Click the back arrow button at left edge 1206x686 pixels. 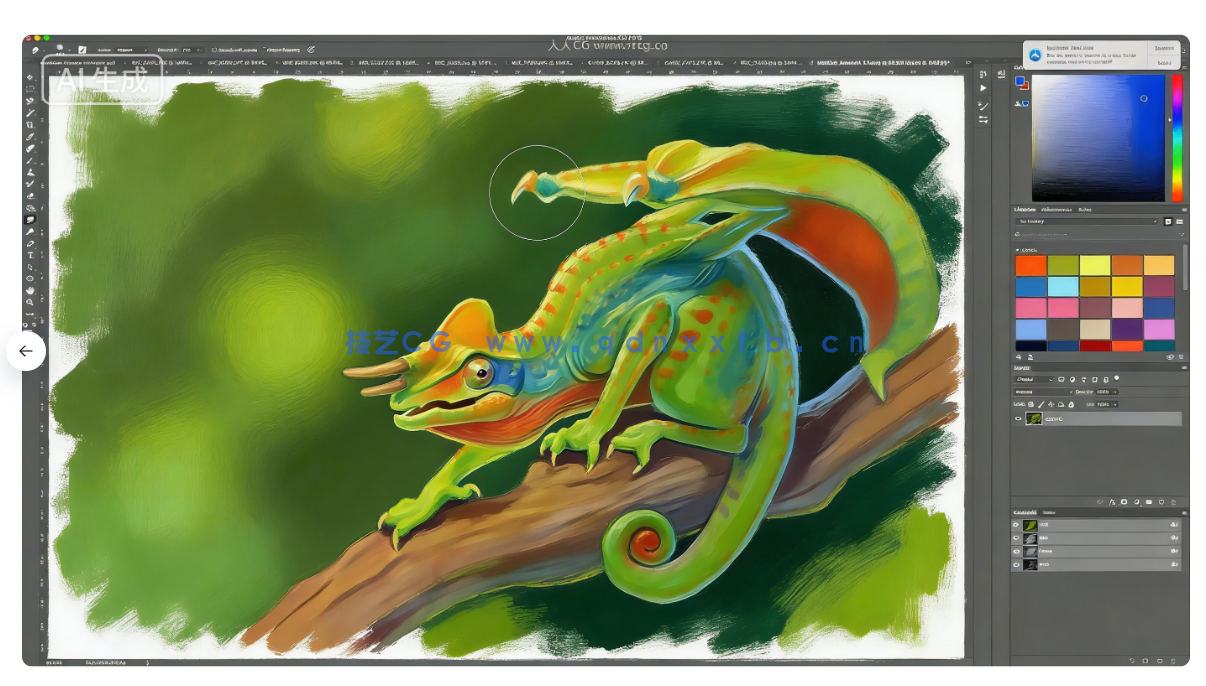(x=26, y=351)
